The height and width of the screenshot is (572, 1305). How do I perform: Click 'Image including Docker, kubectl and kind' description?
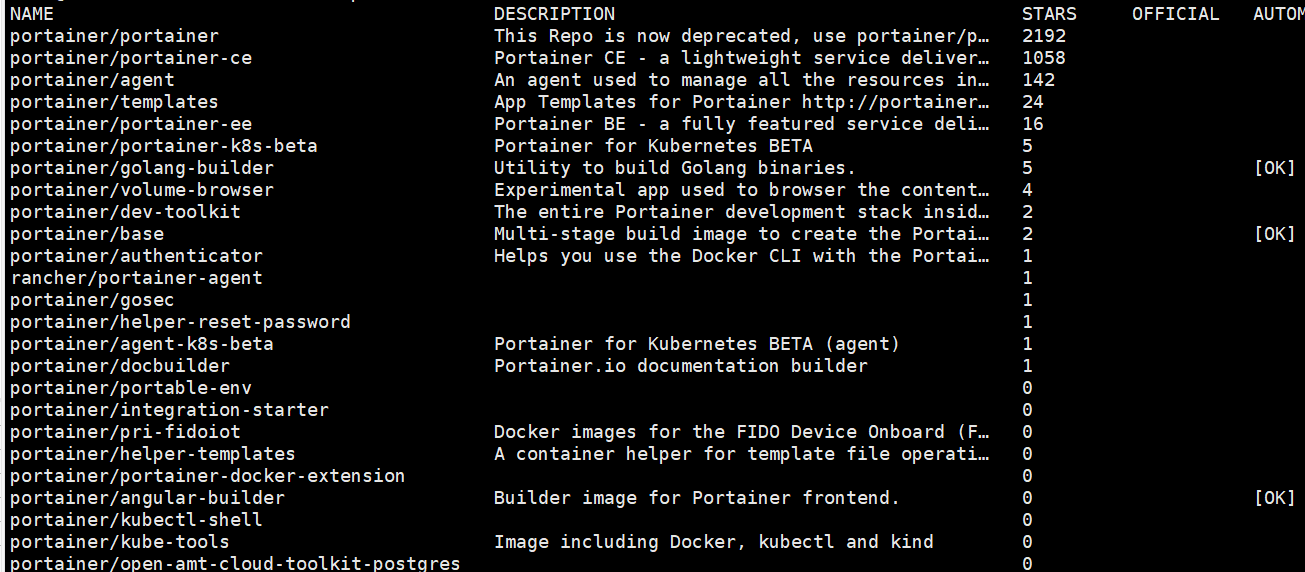pos(714,542)
